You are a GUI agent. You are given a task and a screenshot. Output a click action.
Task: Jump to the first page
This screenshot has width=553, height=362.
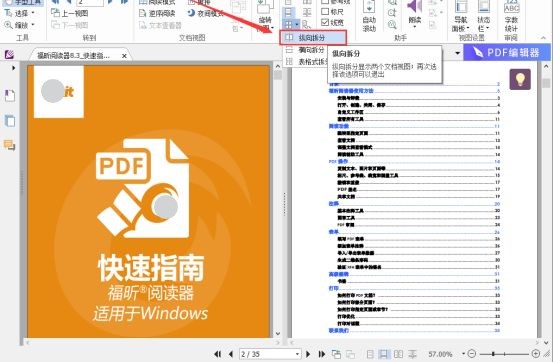point(218,354)
